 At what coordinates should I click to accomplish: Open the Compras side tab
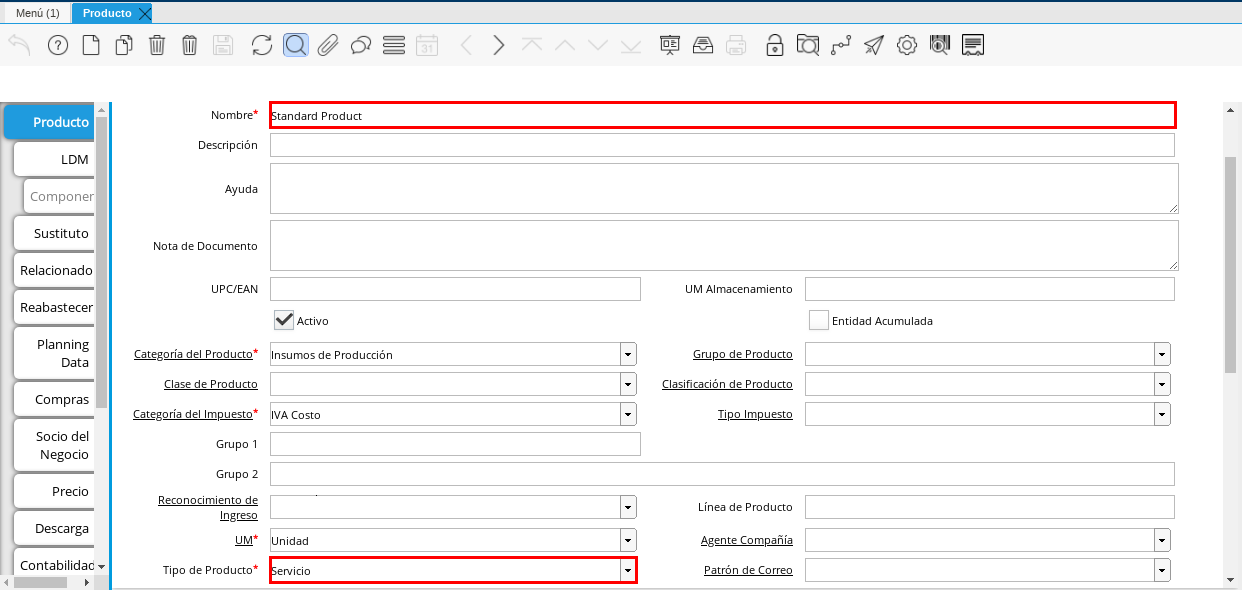click(54, 399)
